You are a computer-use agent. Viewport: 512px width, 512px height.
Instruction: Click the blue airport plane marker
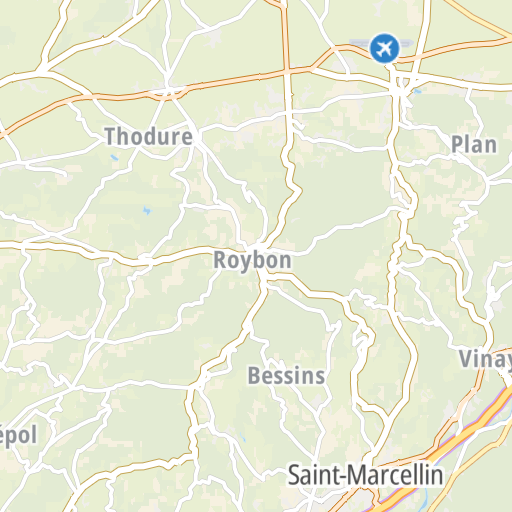[x=384, y=48]
